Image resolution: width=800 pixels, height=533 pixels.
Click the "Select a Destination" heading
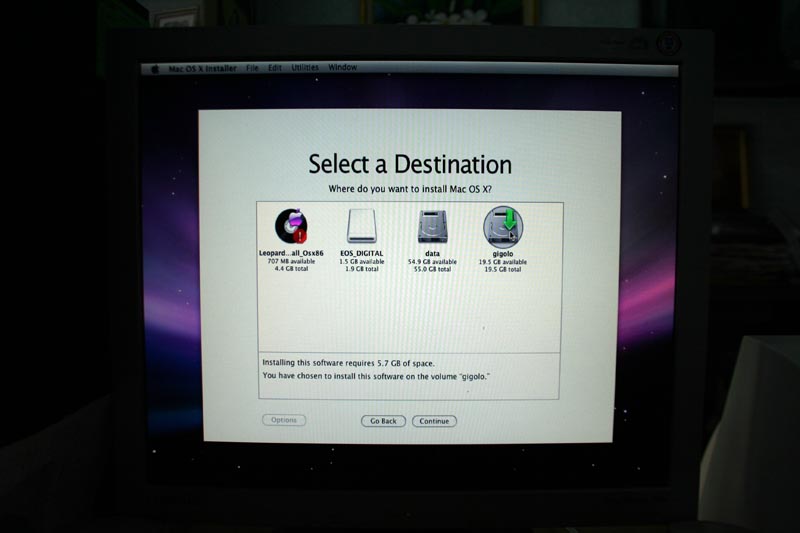pos(410,164)
